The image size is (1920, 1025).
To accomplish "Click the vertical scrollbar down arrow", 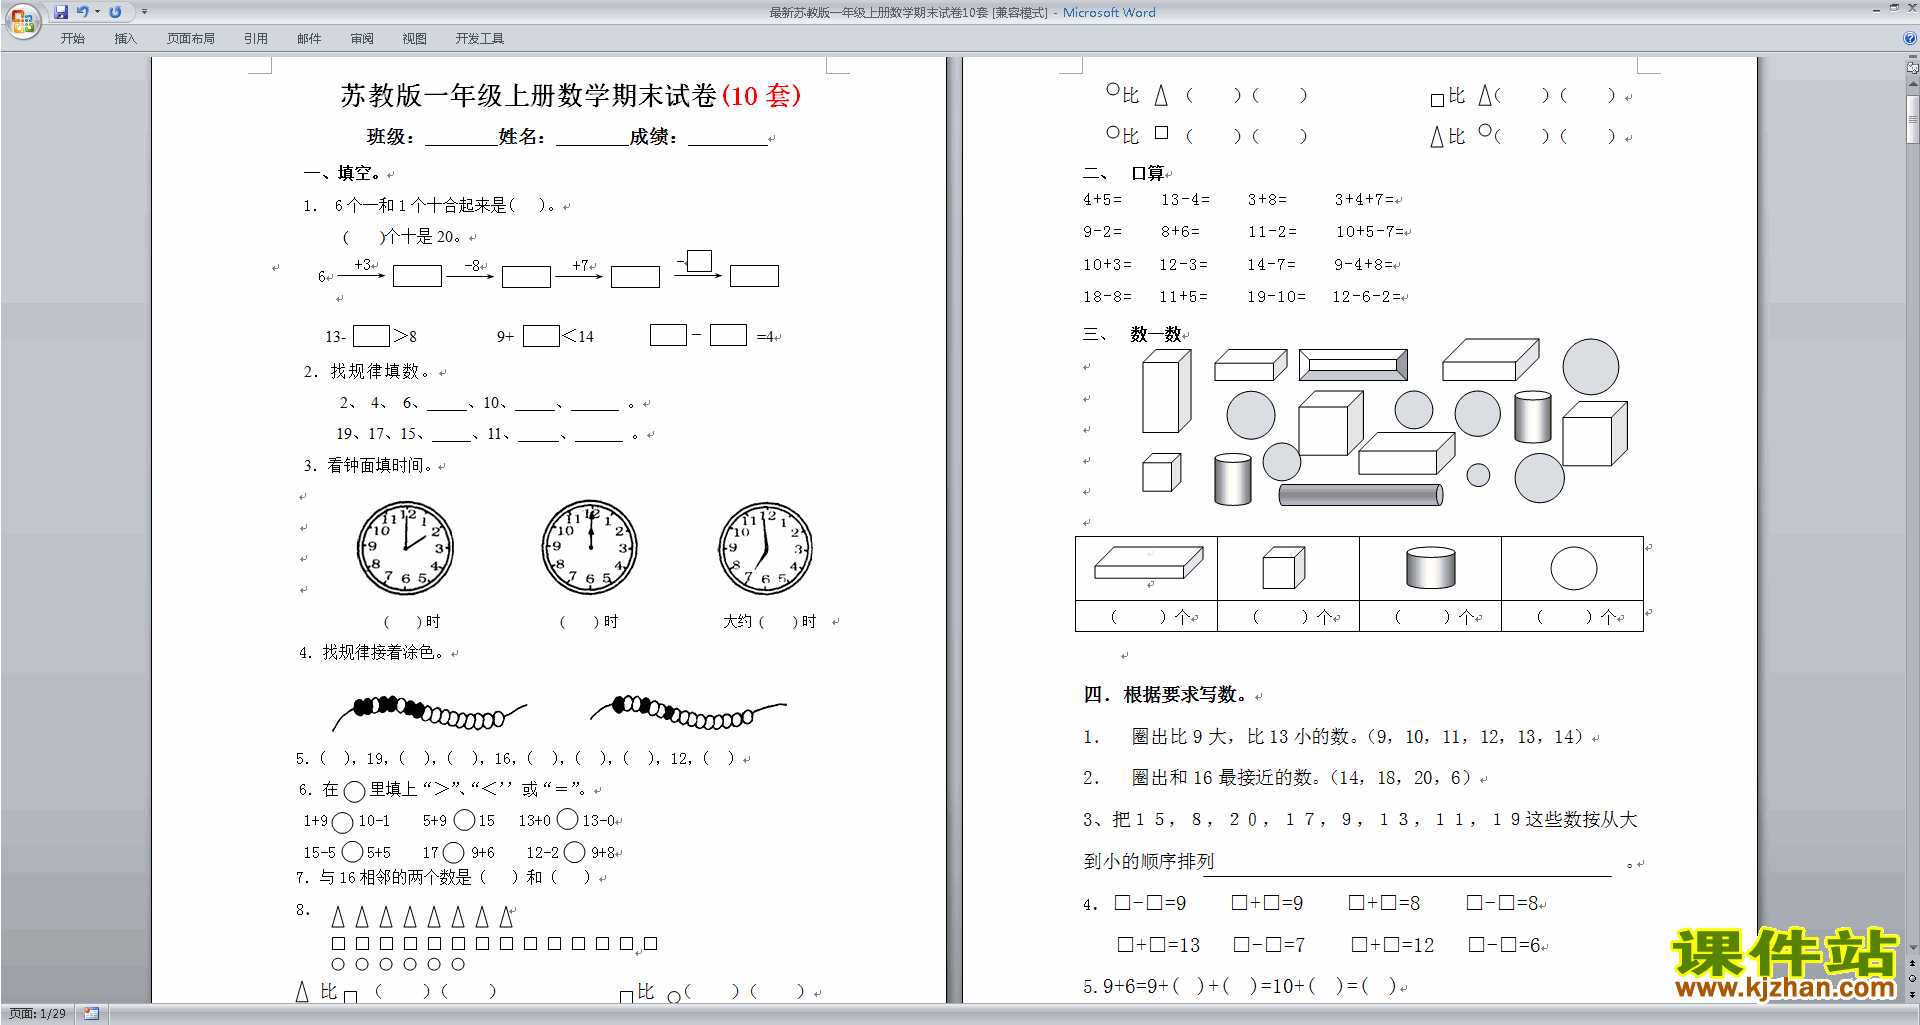I will click(1913, 947).
